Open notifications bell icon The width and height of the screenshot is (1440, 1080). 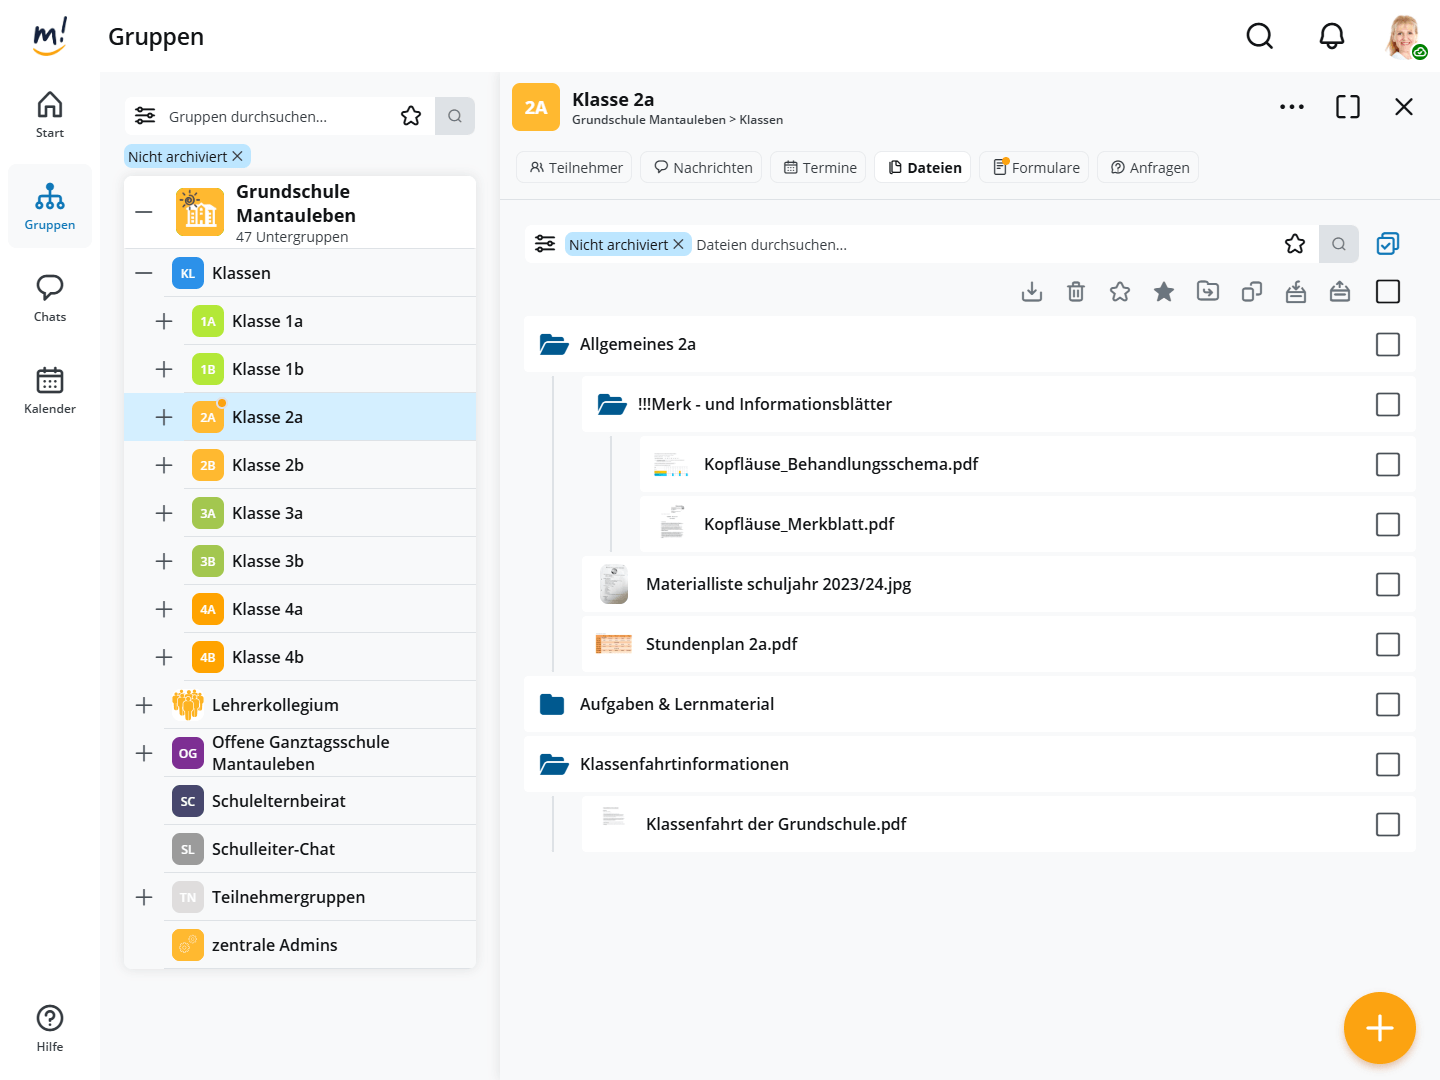[x=1331, y=37]
